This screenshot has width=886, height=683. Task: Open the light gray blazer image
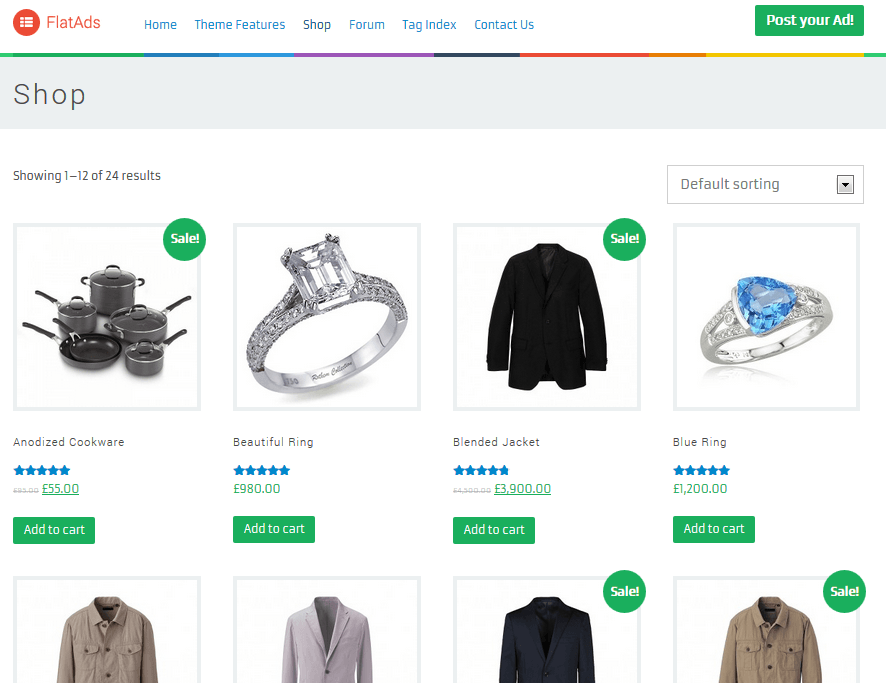tap(327, 629)
